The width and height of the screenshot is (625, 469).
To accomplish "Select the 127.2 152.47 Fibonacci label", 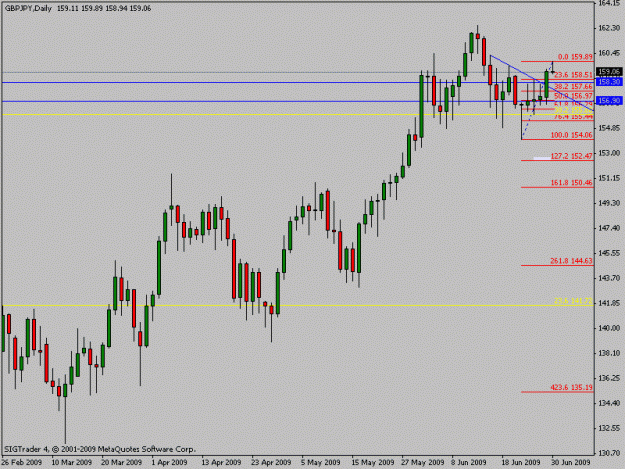I will click(572, 156).
